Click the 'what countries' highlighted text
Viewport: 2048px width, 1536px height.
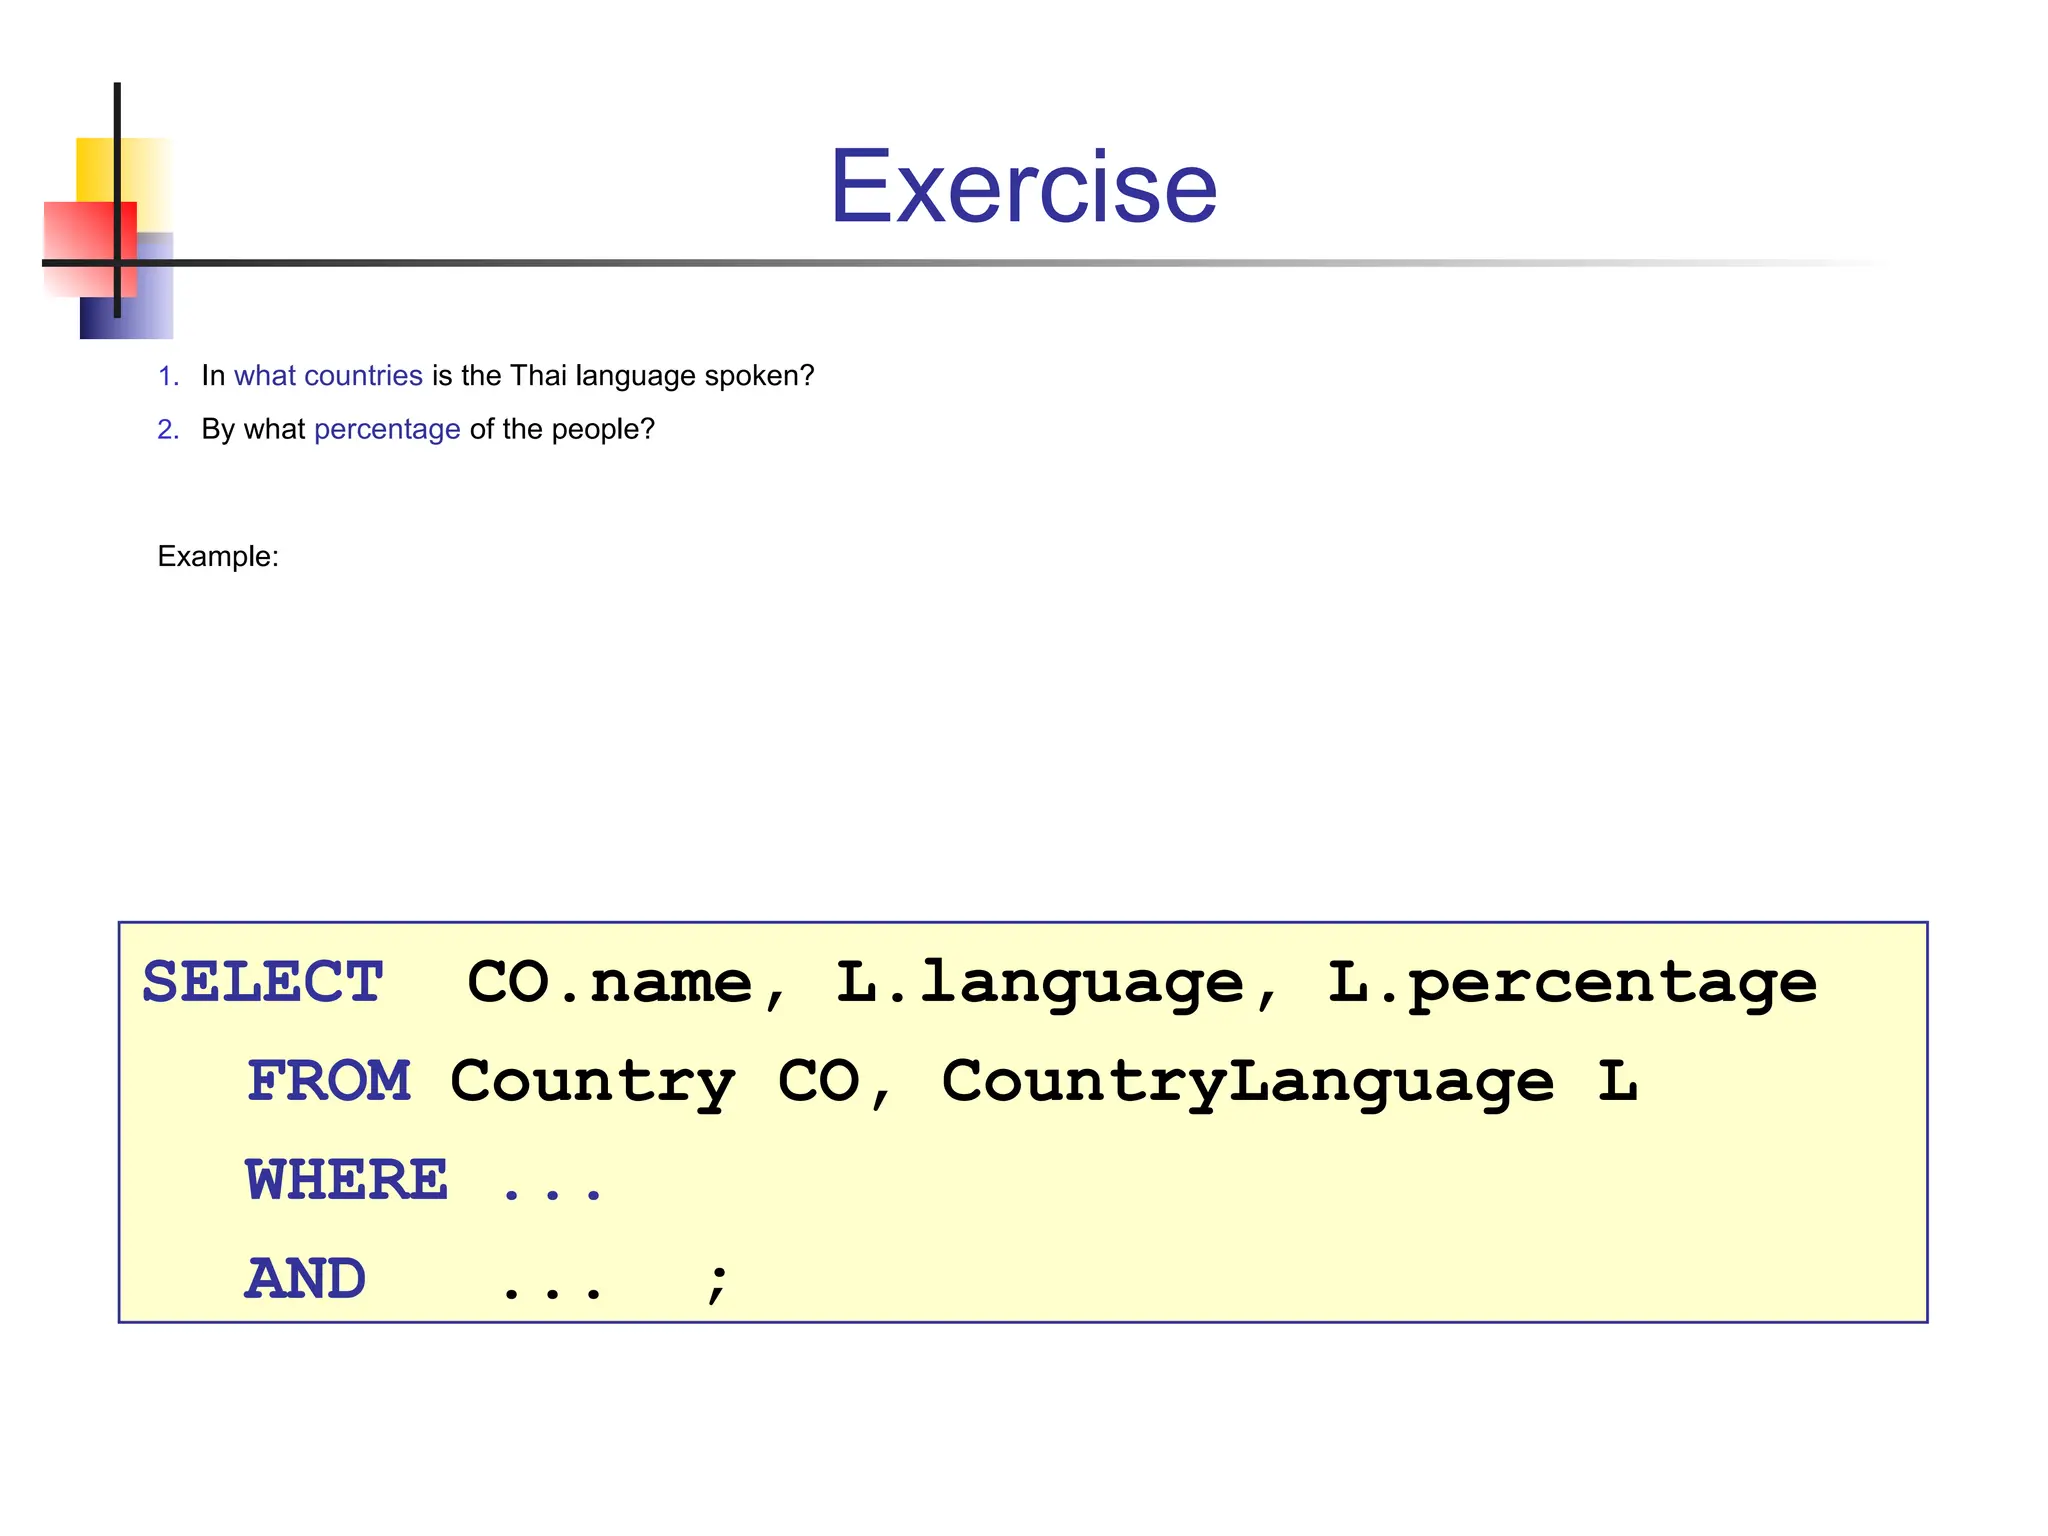pos(328,376)
